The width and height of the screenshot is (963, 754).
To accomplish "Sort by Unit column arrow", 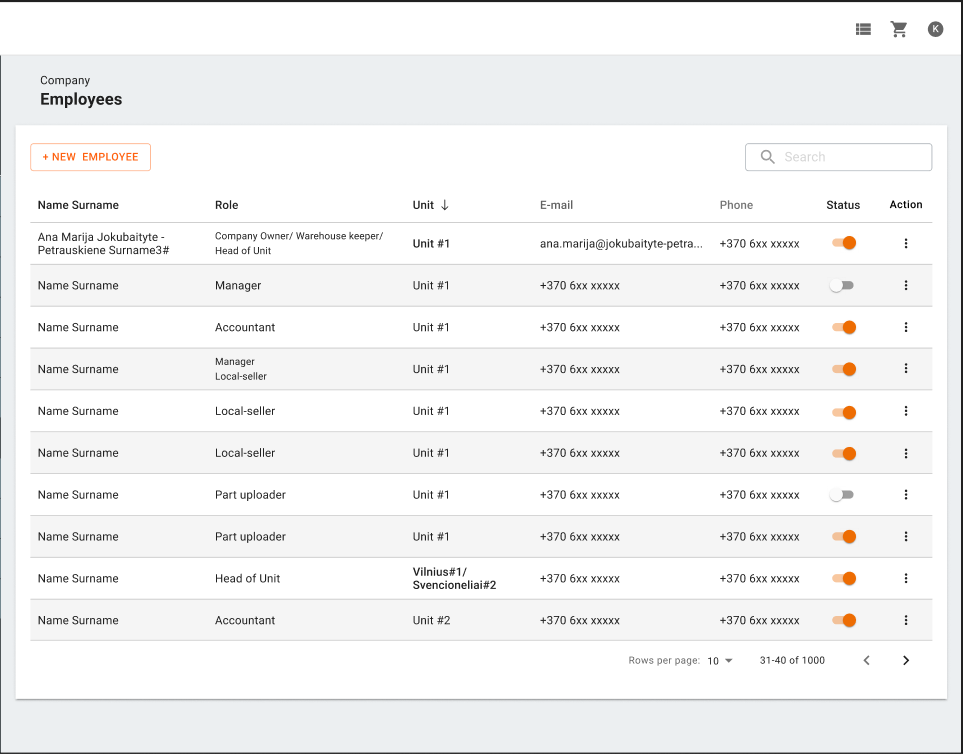I will (x=445, y=205).
